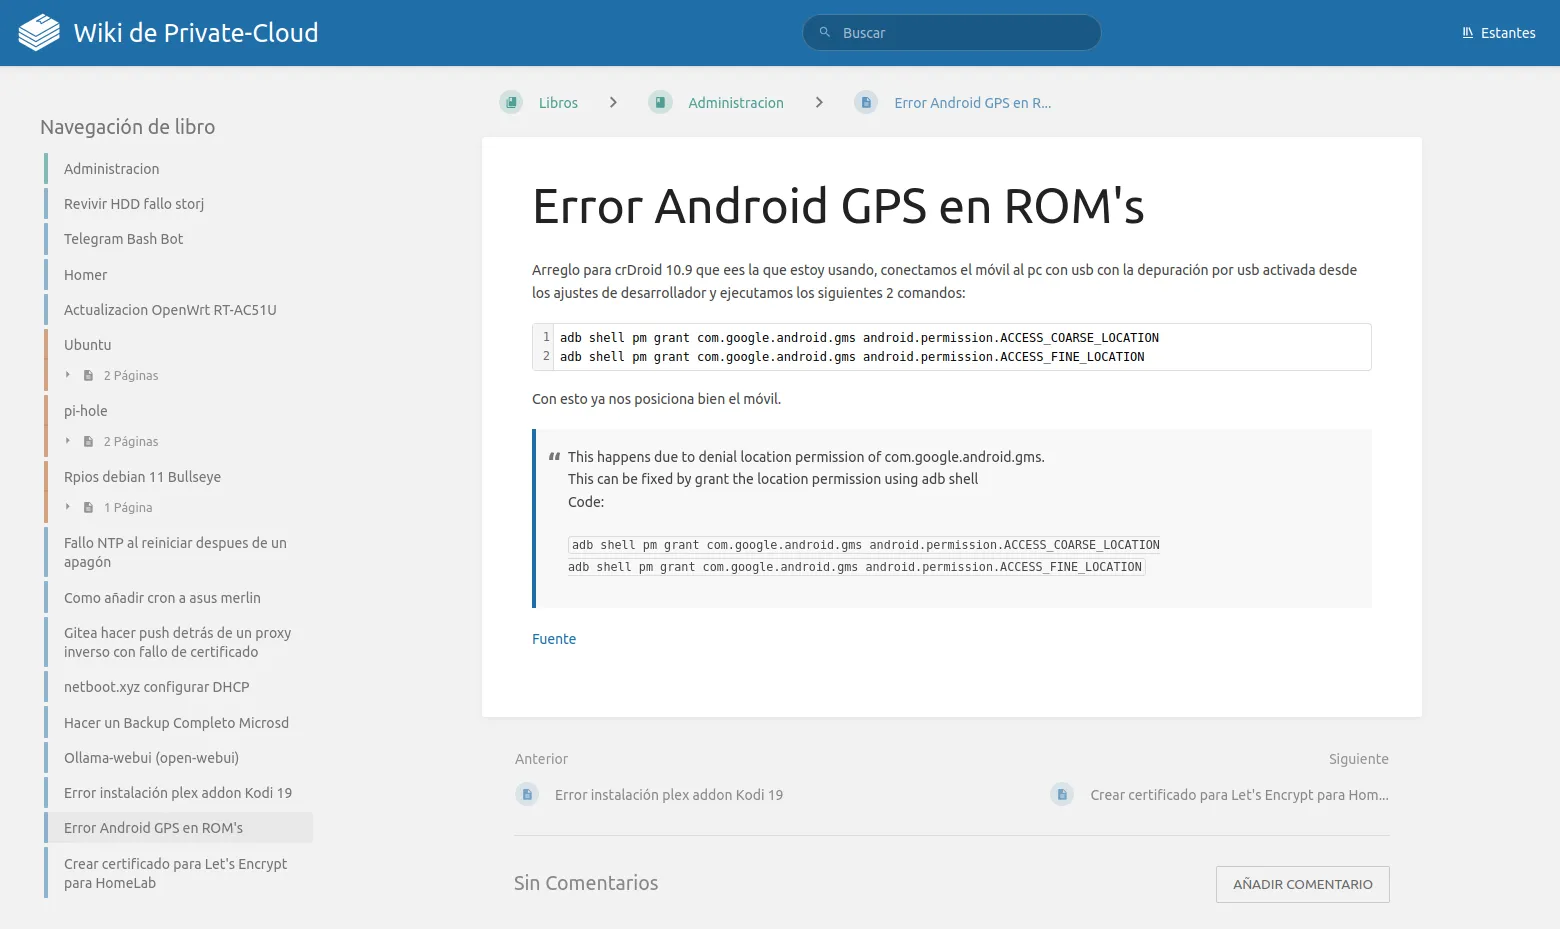This screenshot has width=1560, height=929.
Task: Expand the pi-hole chapter pages
Action: tap(68, 441)
